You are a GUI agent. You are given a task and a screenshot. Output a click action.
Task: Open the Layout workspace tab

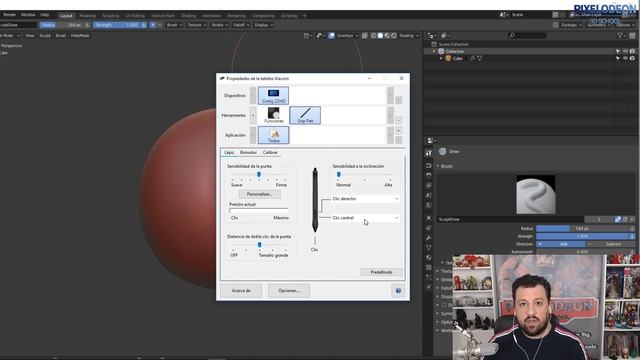tap(66, 16)
